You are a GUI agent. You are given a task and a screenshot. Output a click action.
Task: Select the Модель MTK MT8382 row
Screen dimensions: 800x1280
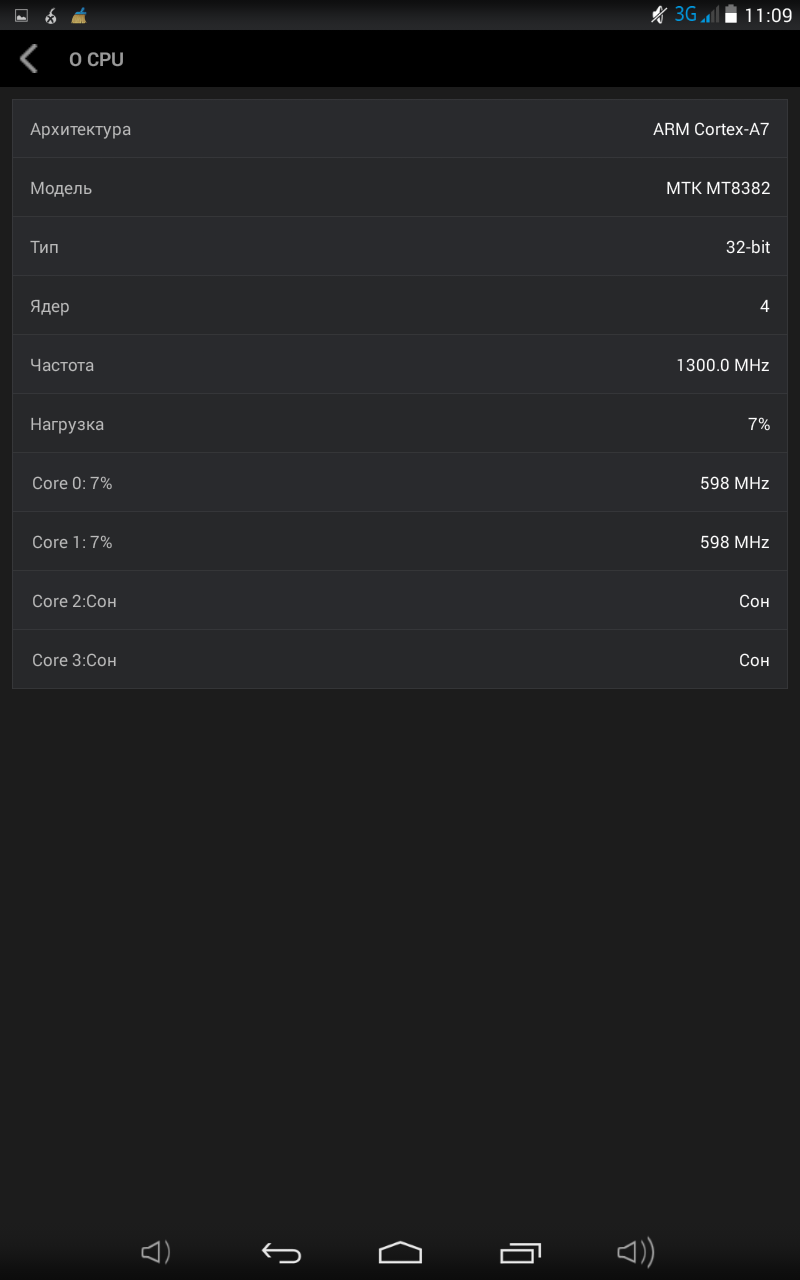[400, 188]
